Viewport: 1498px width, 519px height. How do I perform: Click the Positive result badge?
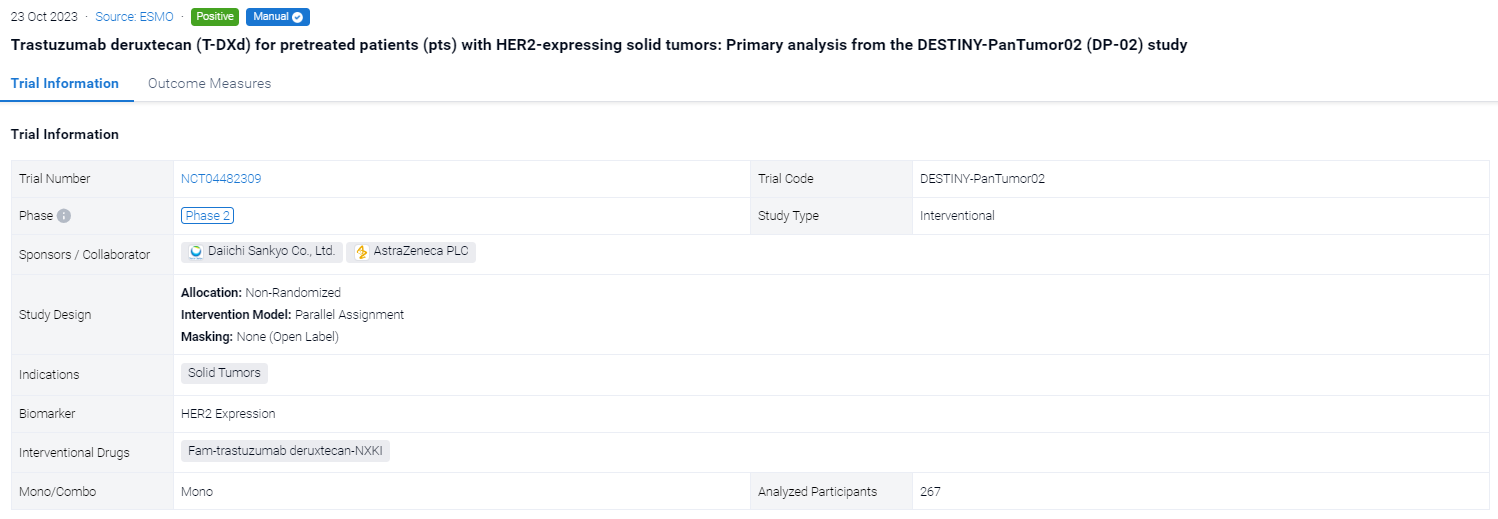click(x=214, y=17)
